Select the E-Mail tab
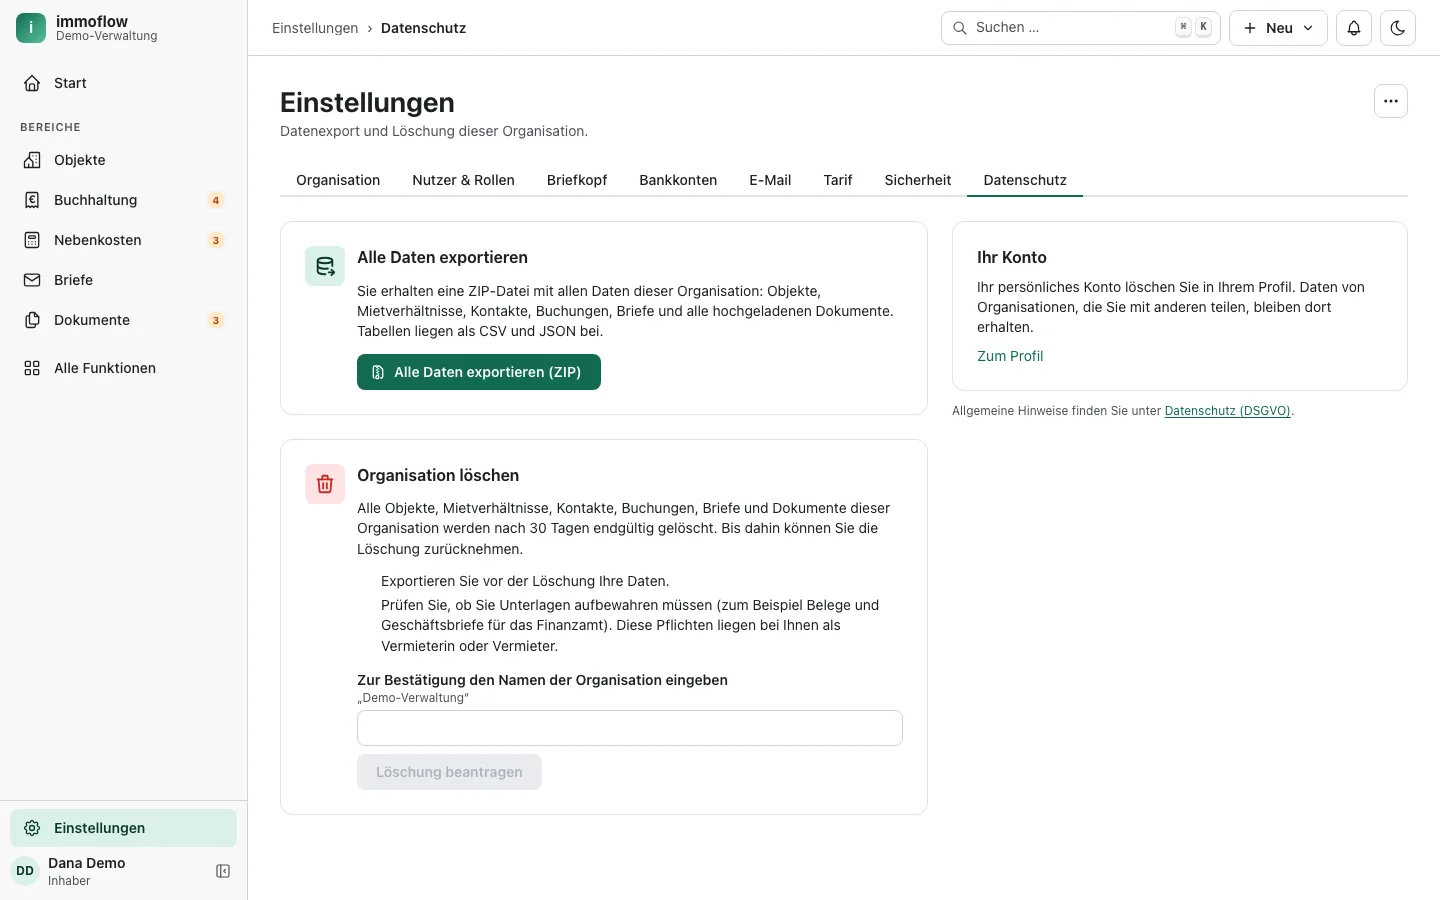The image size is (1440, 900). click(770, 180)
